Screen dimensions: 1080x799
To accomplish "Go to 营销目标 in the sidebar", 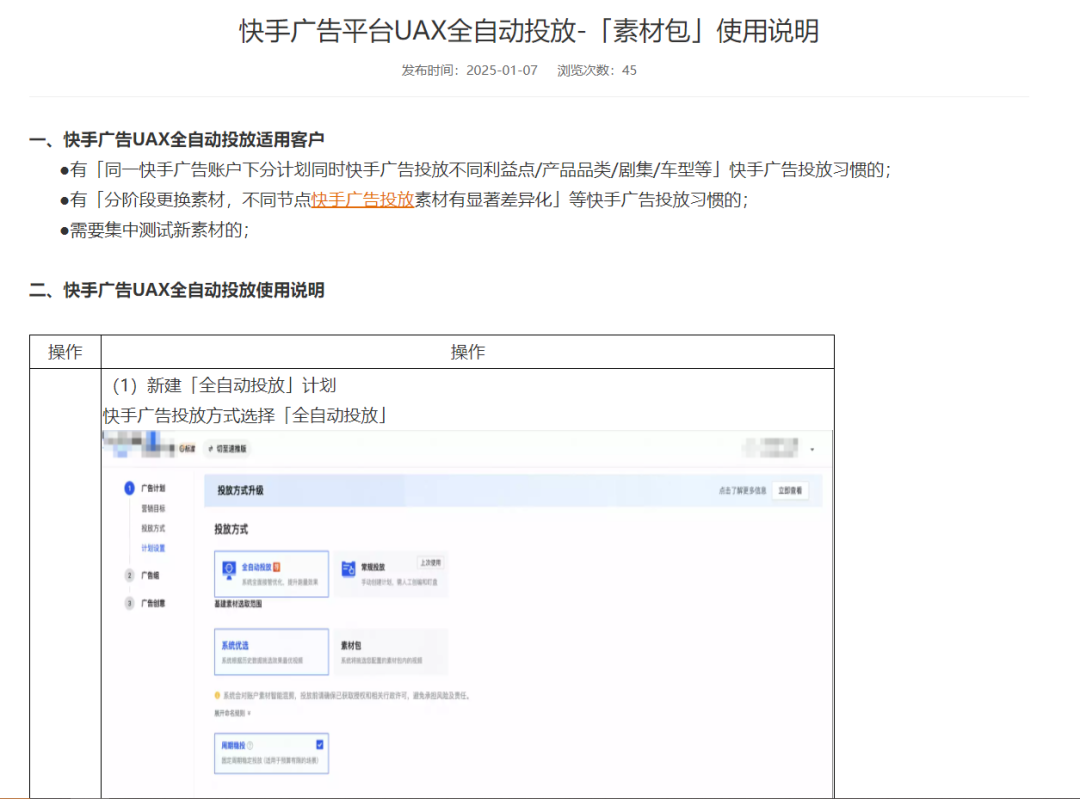I will [x=153, y=508].
